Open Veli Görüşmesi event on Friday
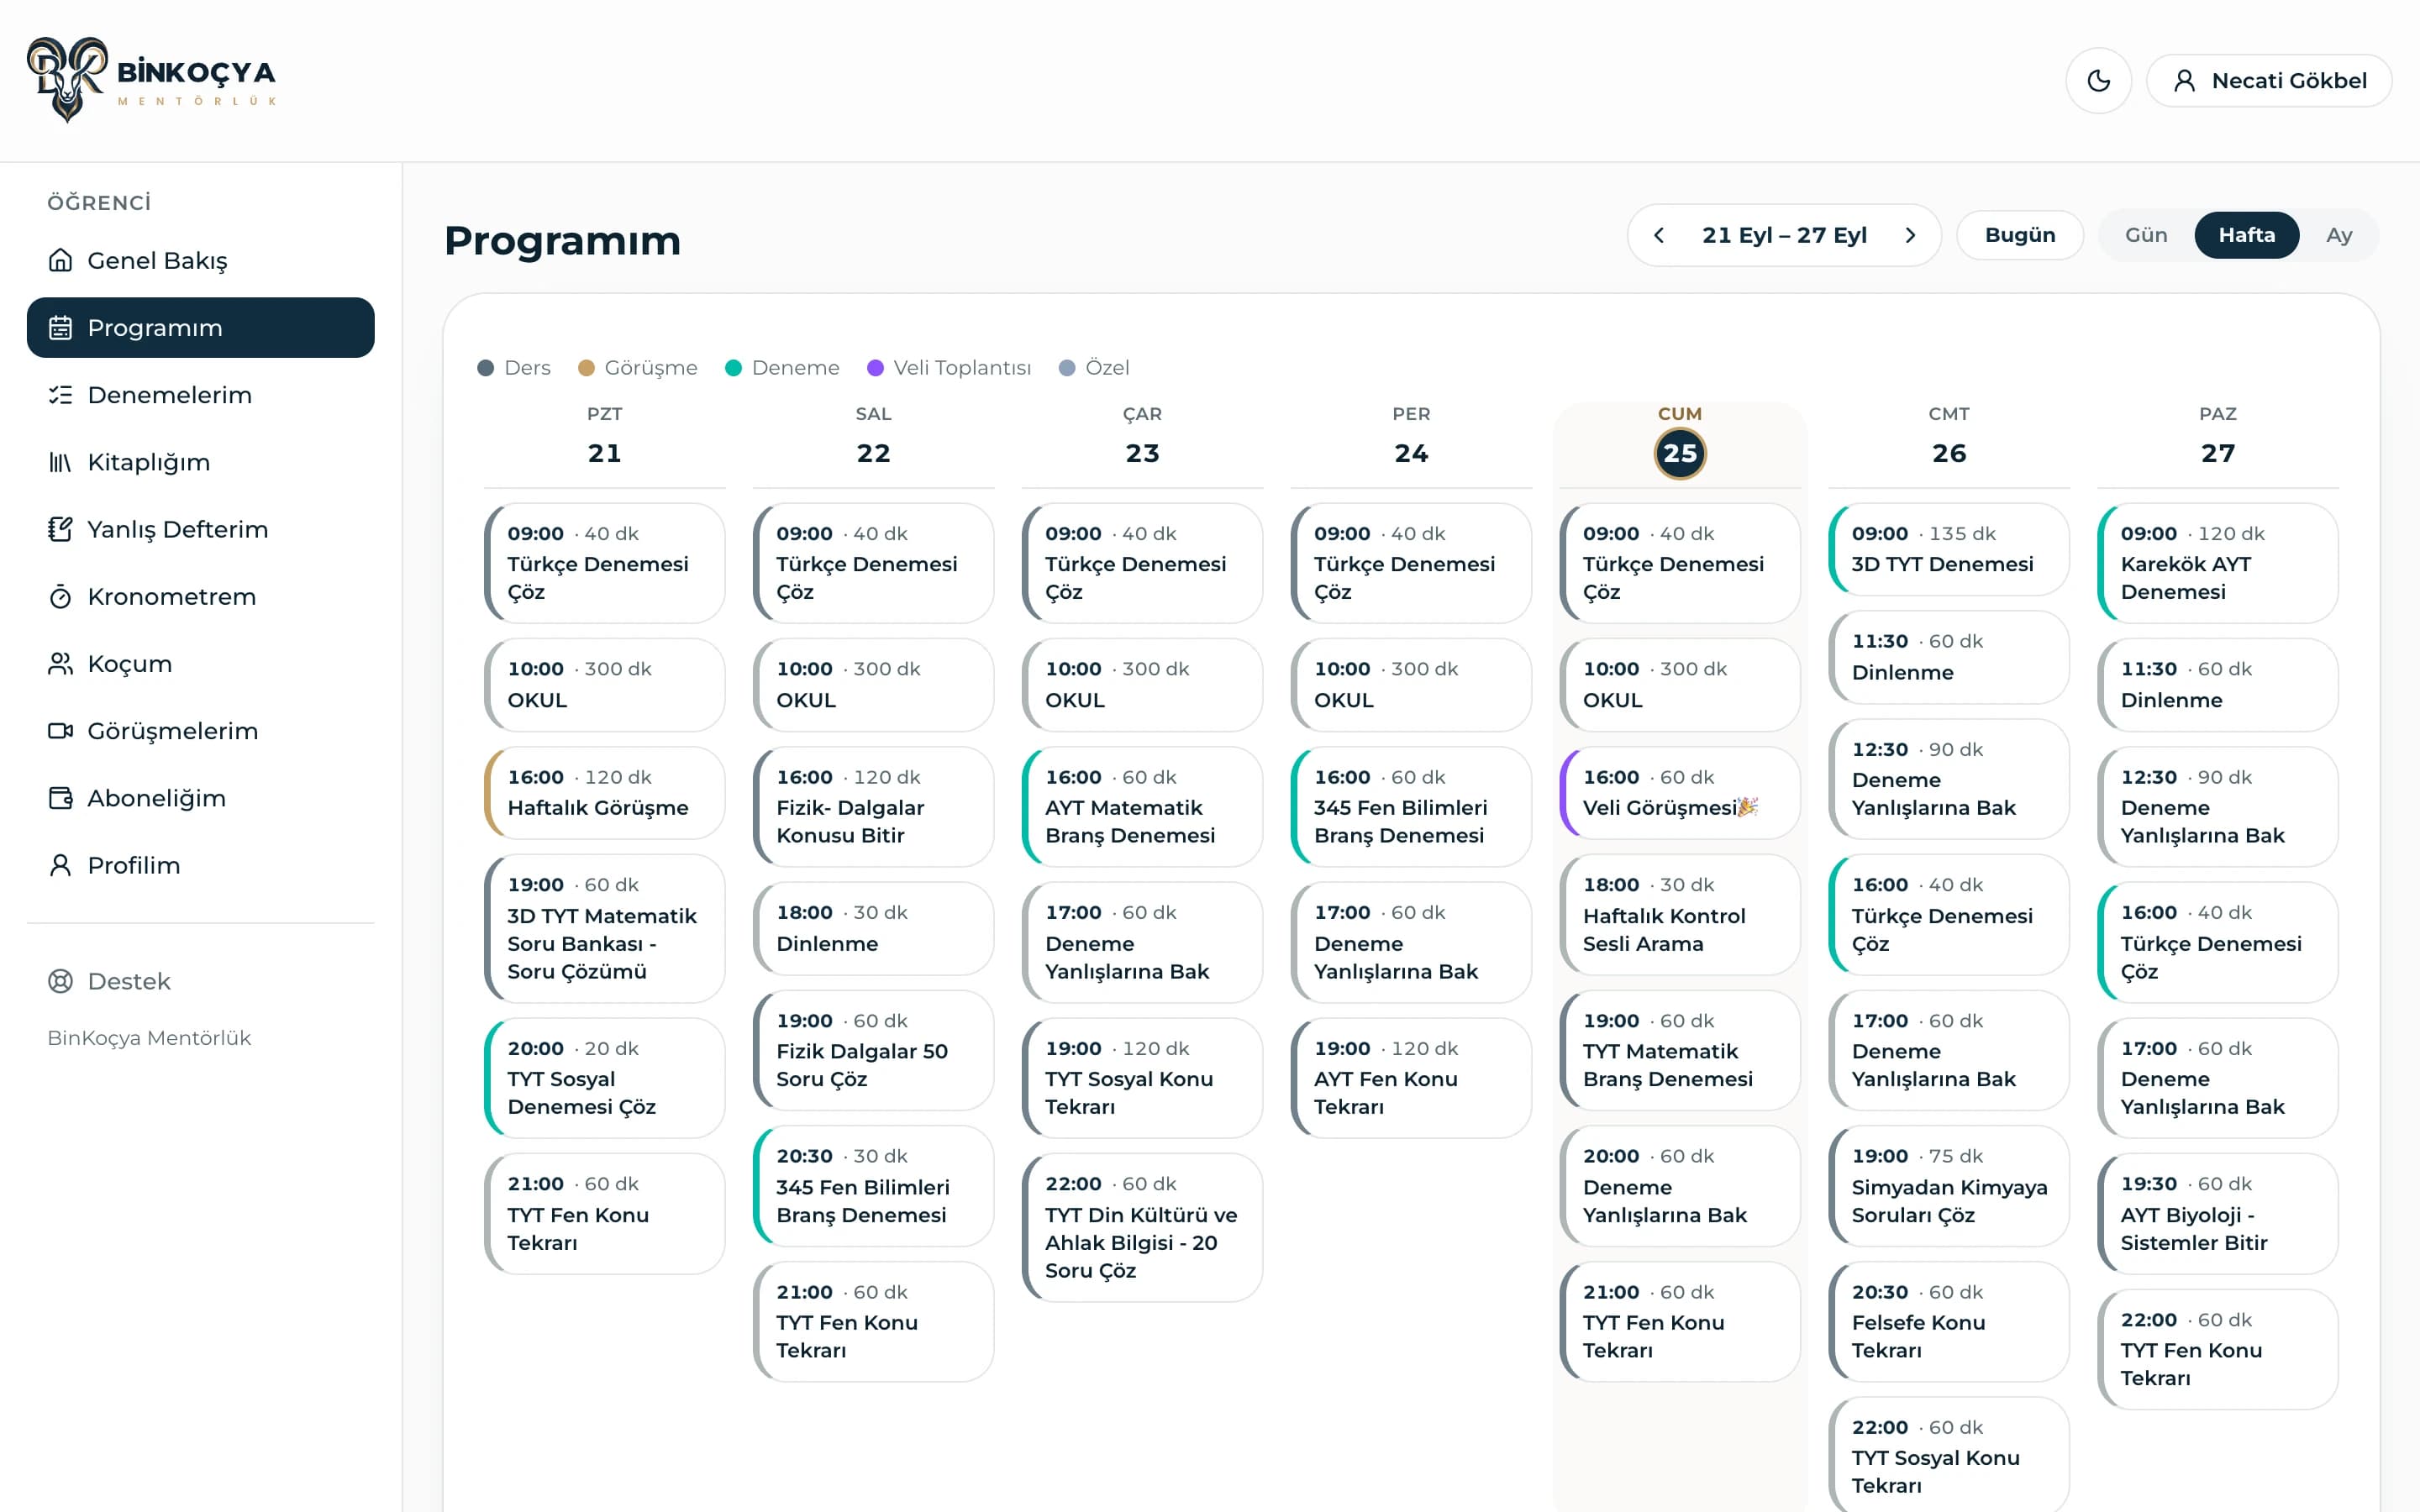The height and width of the screenshot is (1512, 2420). click(1680, 792)
